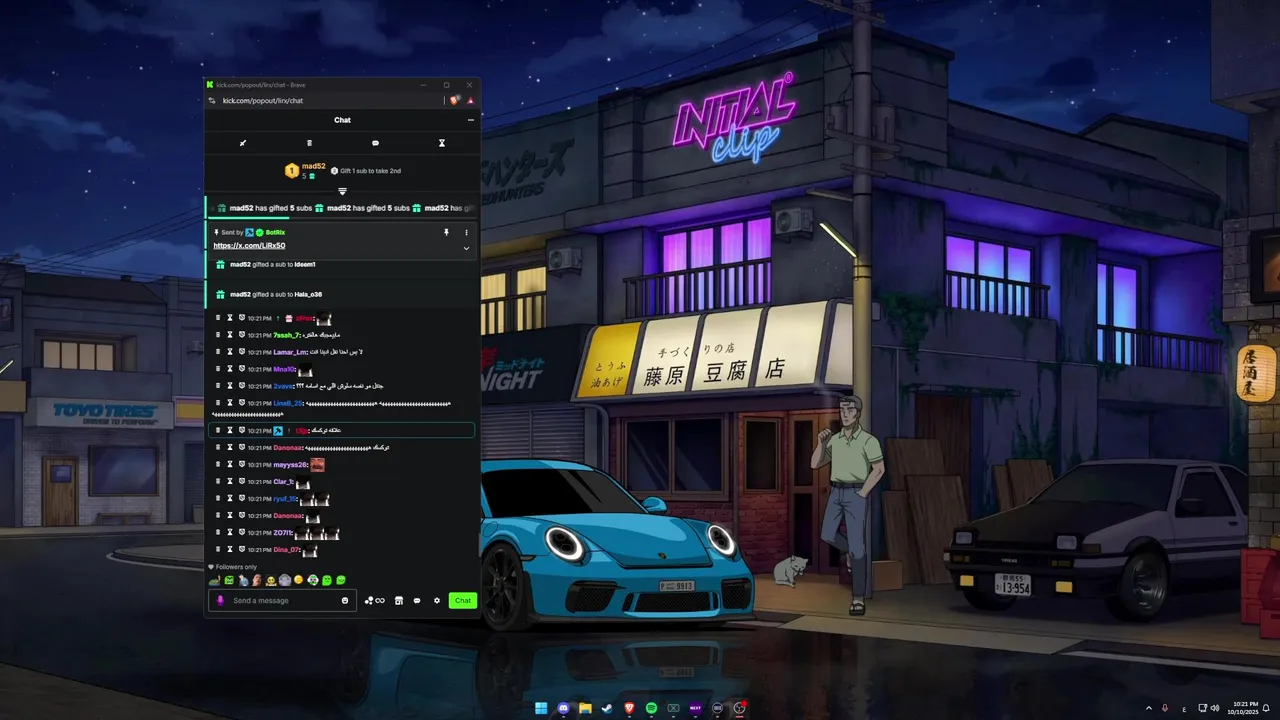The image size is (1280, 720).
Task: Delete the message from 2vava
Action: click(x=218, y=386)
